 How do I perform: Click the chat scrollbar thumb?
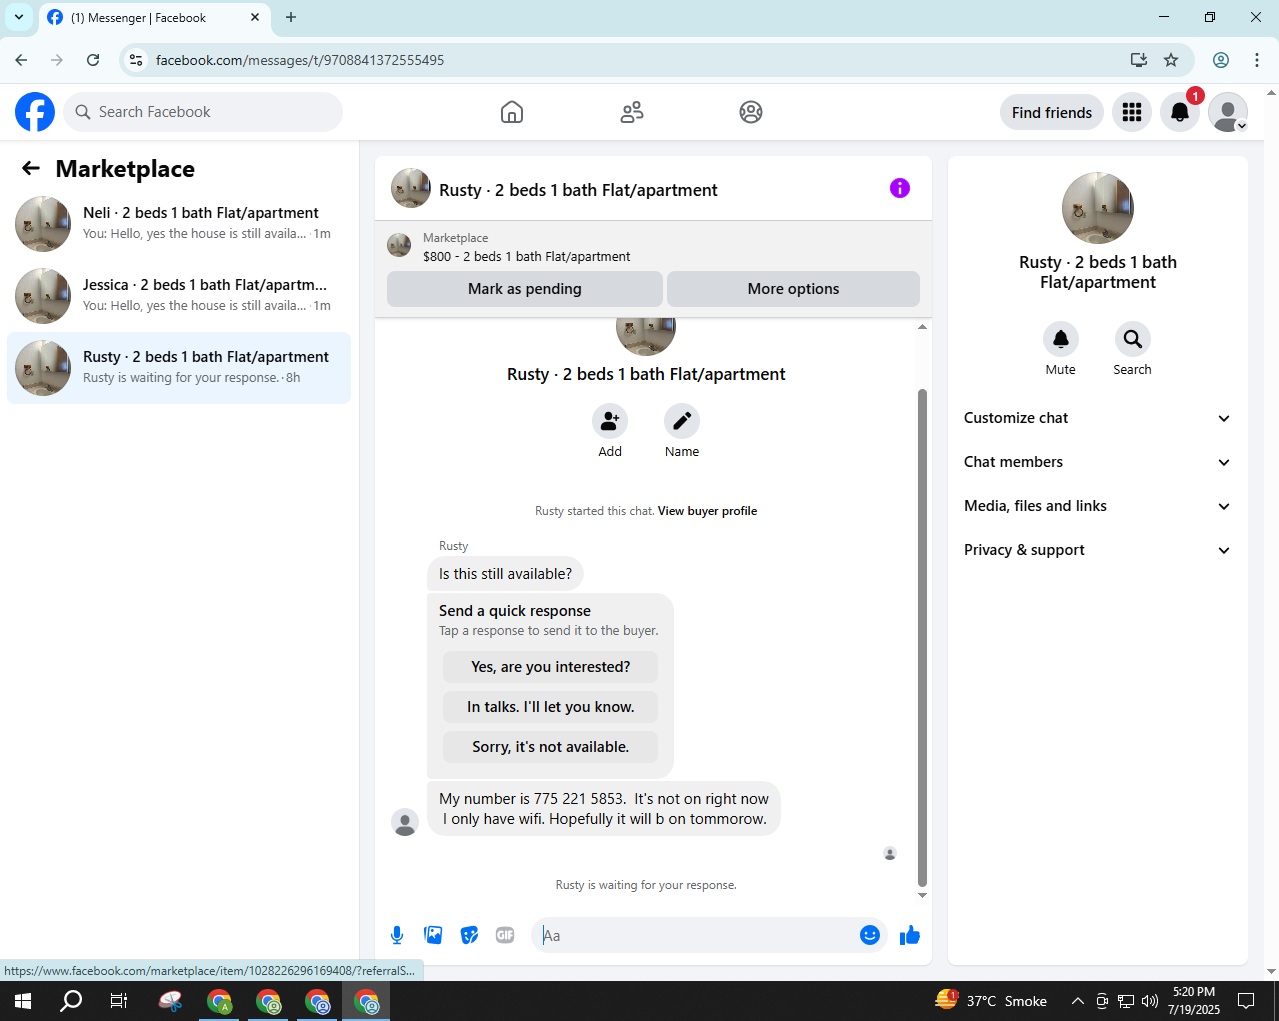[x=922, y=638]
